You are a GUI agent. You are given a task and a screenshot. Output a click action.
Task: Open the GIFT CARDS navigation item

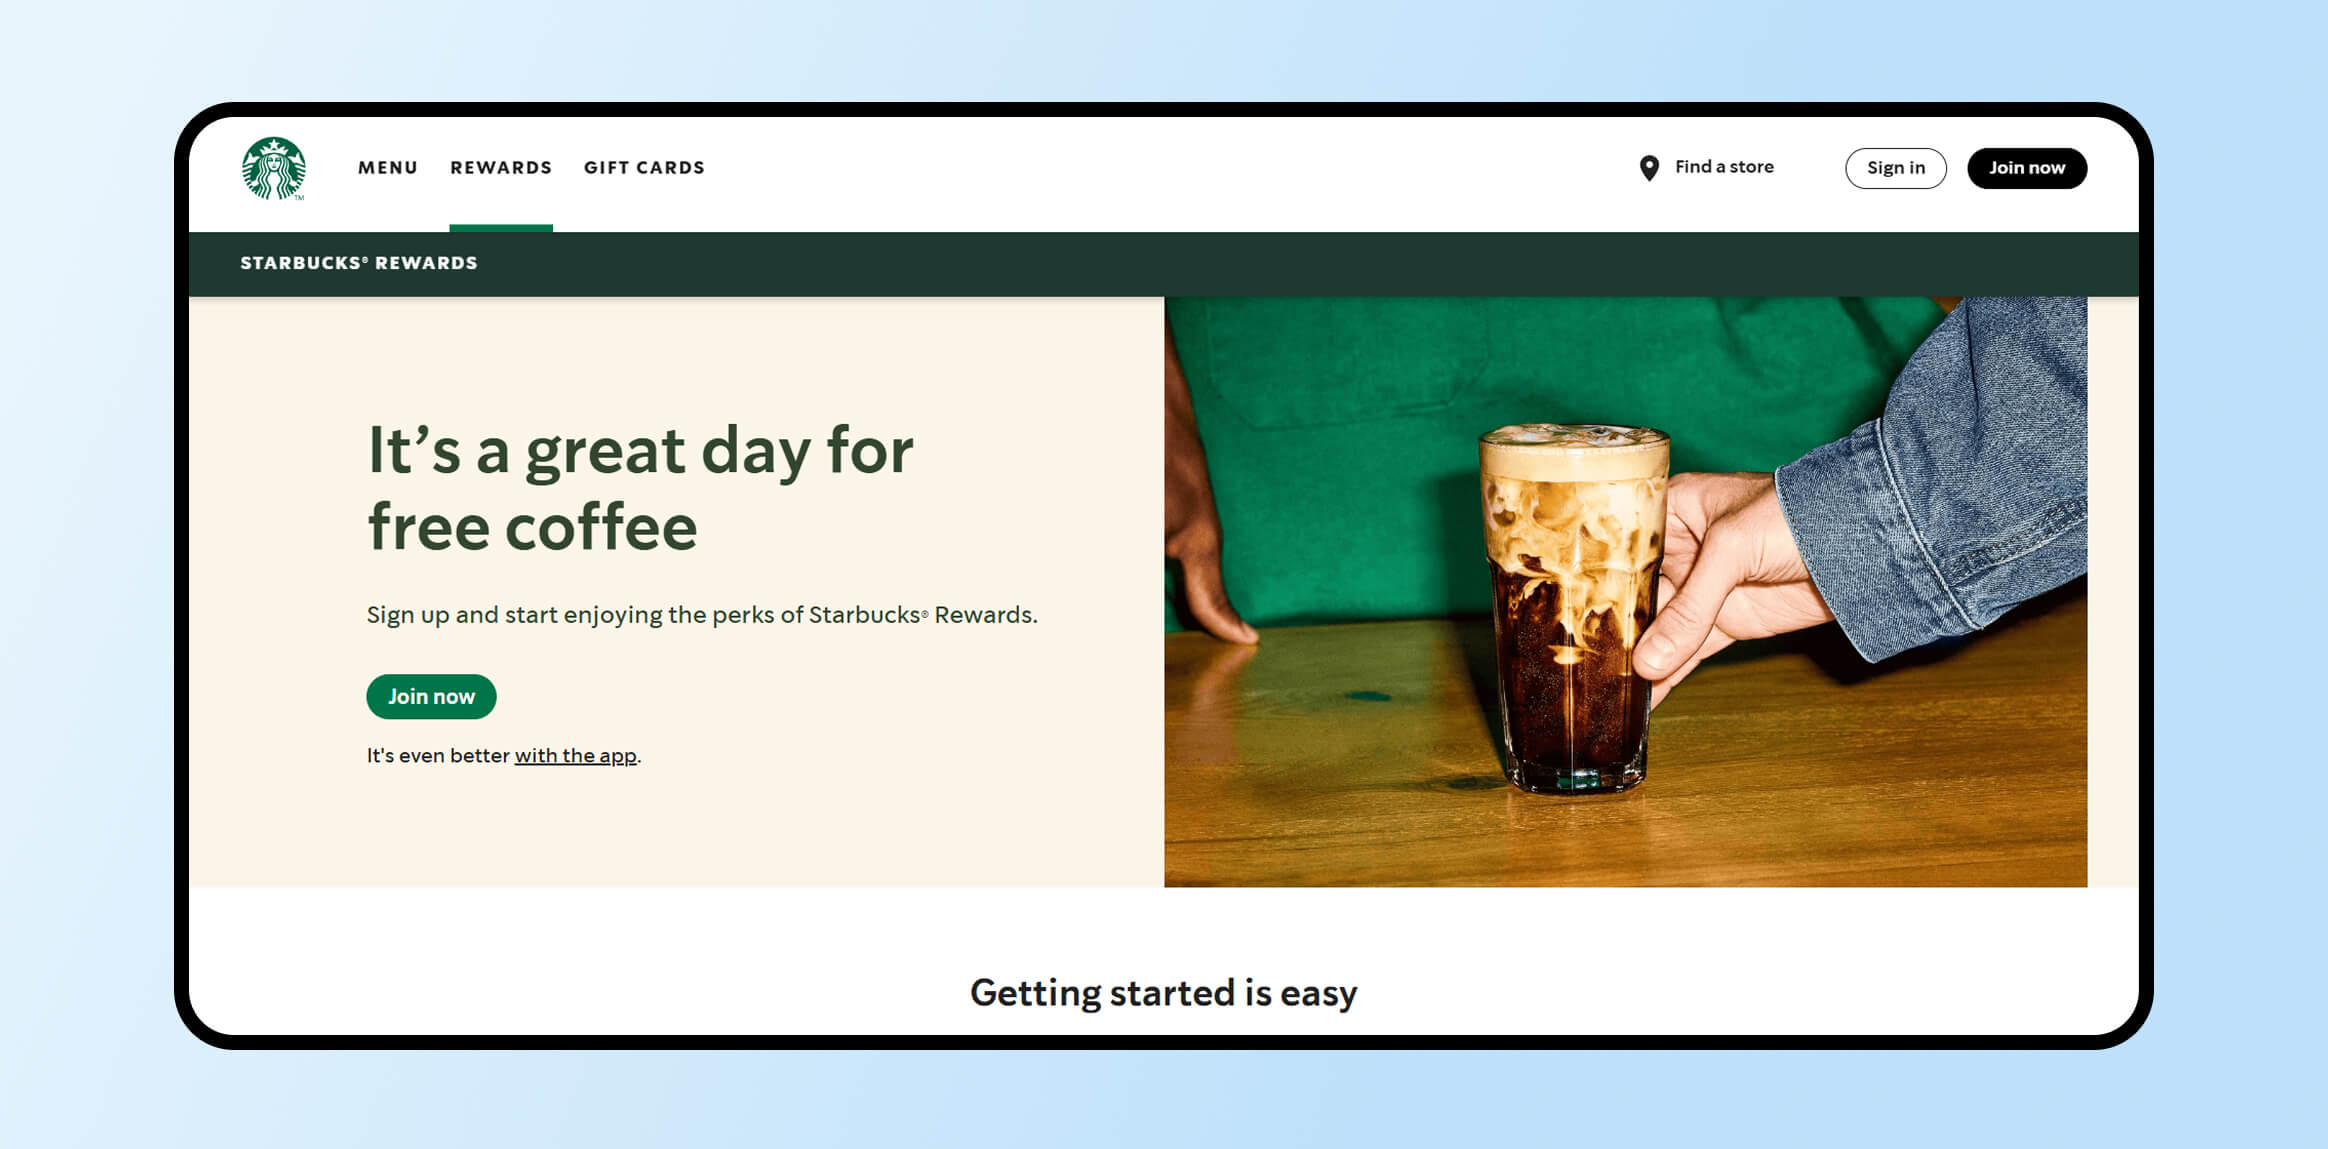pos(644,168)
